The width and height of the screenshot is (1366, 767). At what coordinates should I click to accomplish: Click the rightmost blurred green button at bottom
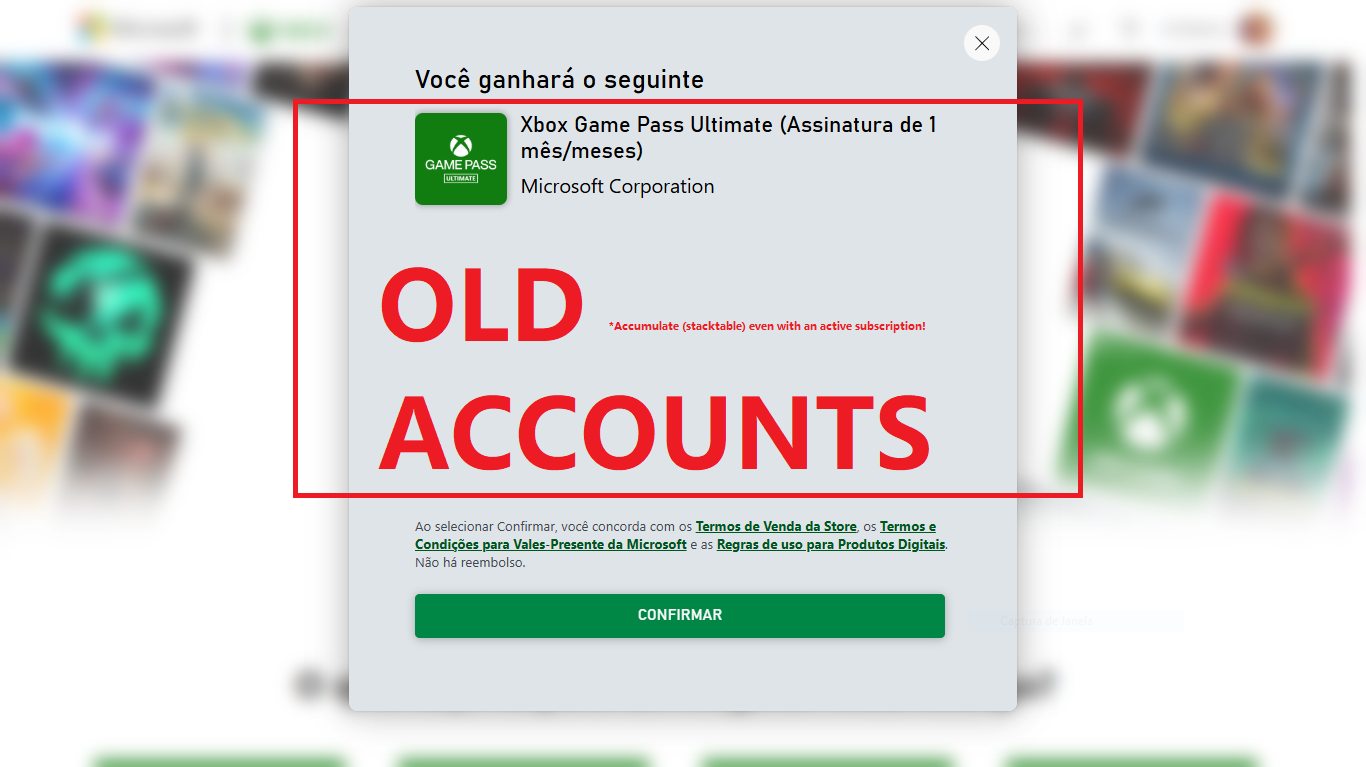pyautogui.click(x=1130, y=759)
